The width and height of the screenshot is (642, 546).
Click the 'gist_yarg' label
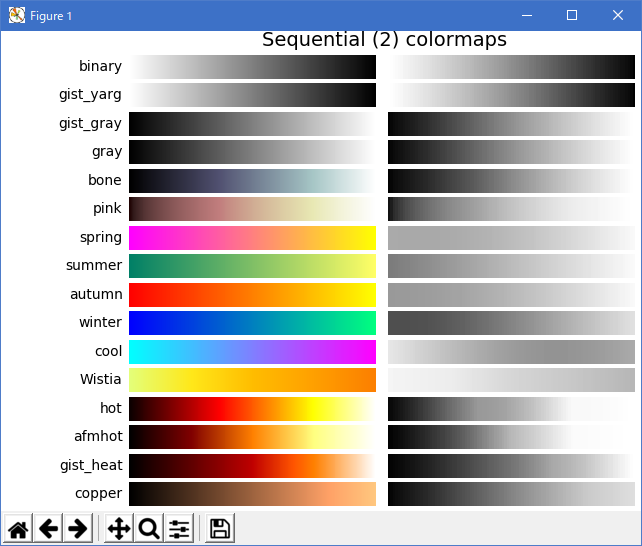click(x=90, y=95)
